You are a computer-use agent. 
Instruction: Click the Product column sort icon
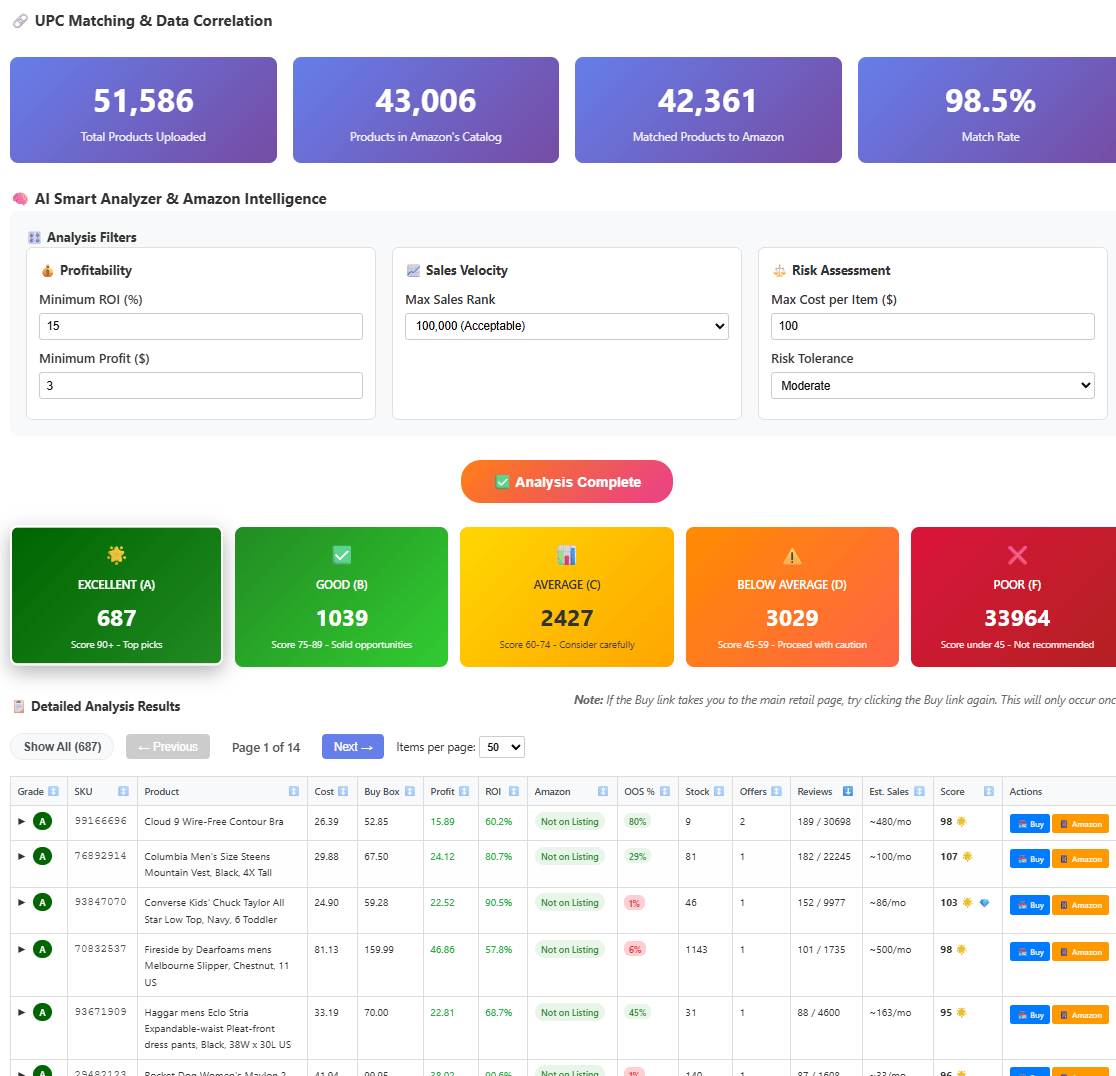294,791
